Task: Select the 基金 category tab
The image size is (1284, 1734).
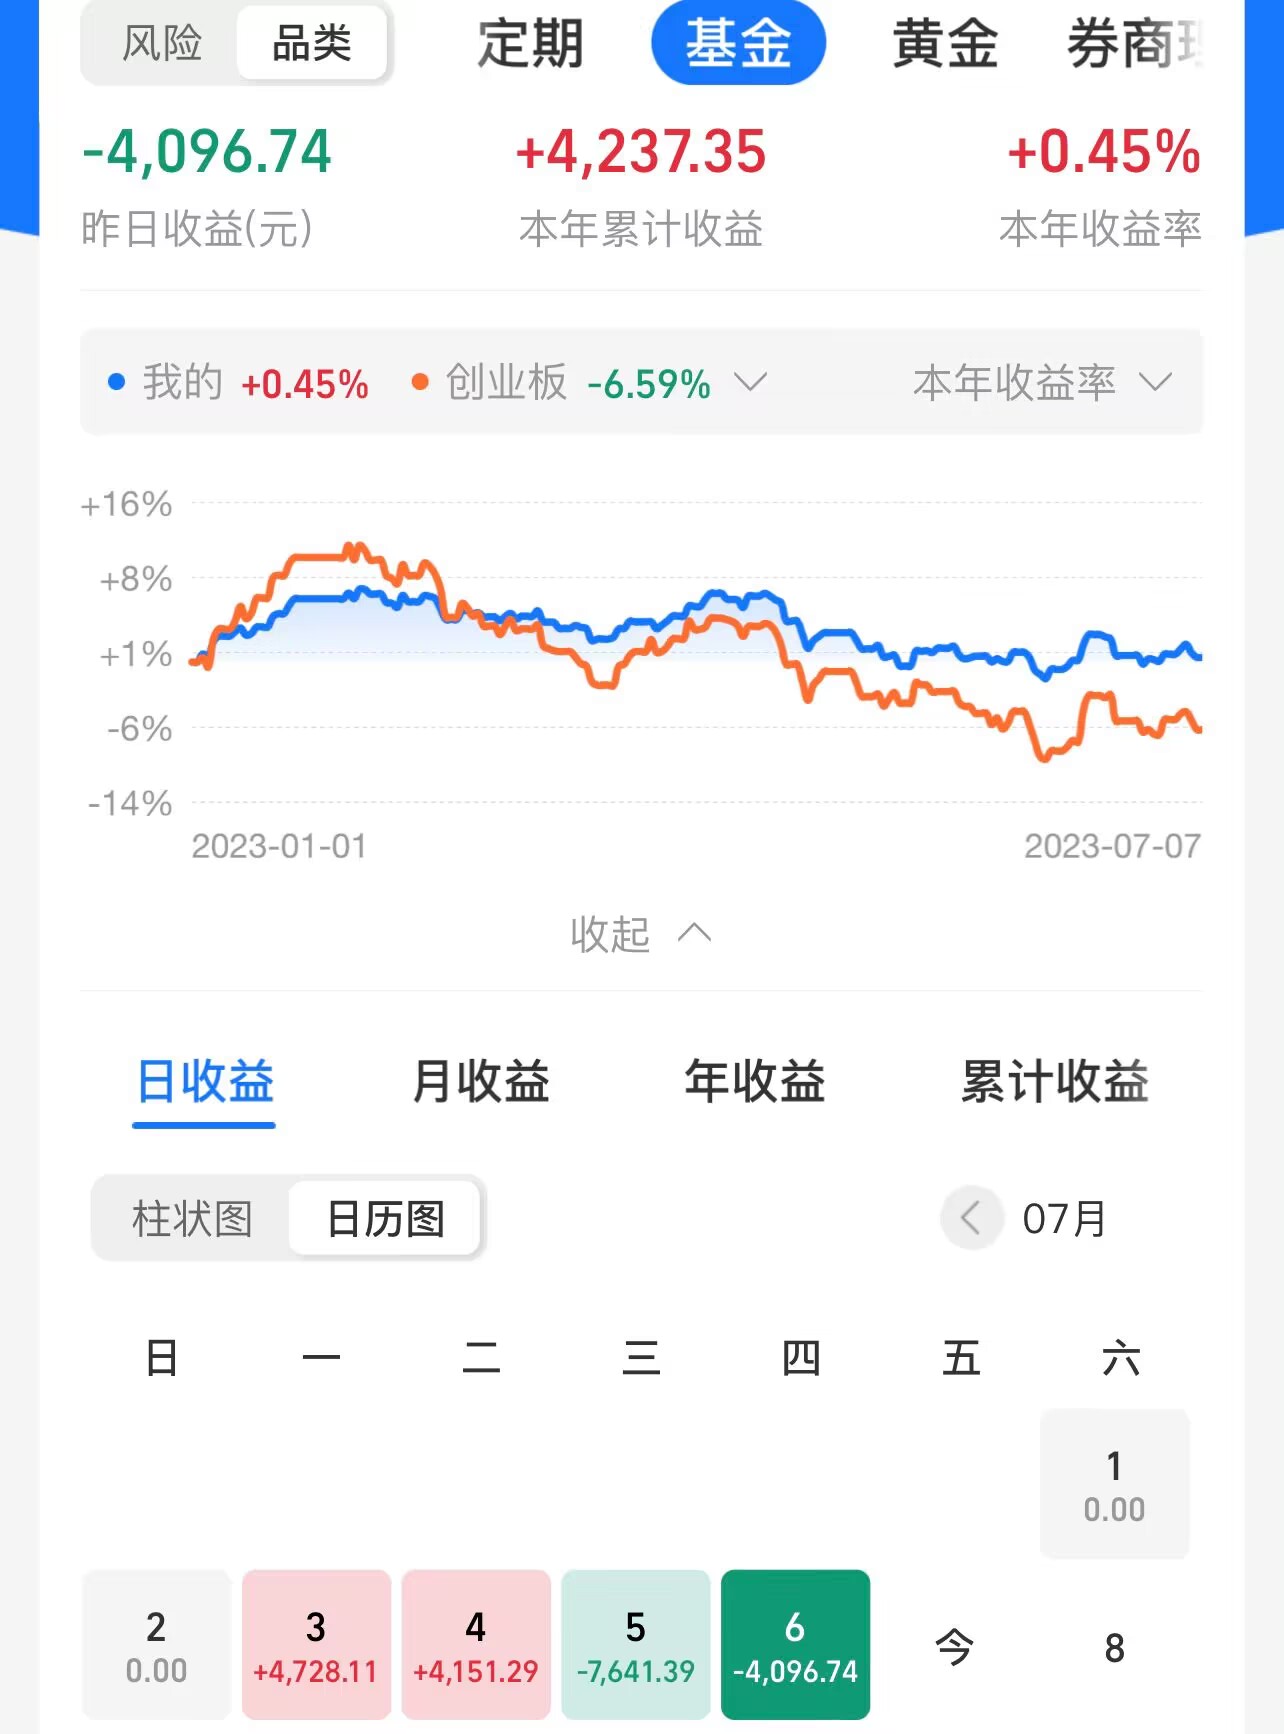Action: click(x=738, y=43)
